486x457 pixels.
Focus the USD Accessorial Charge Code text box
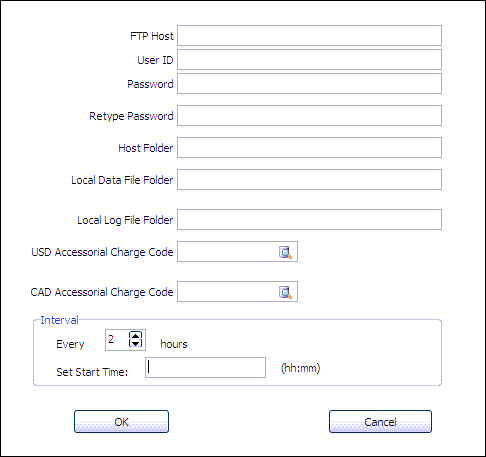coord(227,252)
